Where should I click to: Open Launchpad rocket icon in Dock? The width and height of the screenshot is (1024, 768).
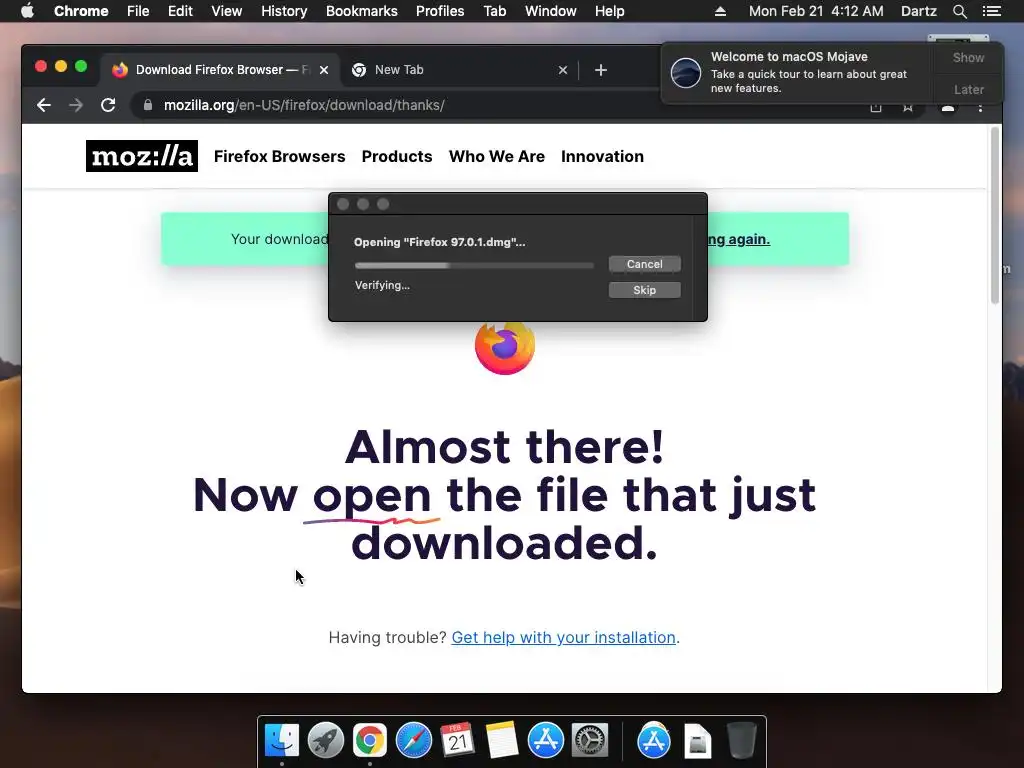326,740
